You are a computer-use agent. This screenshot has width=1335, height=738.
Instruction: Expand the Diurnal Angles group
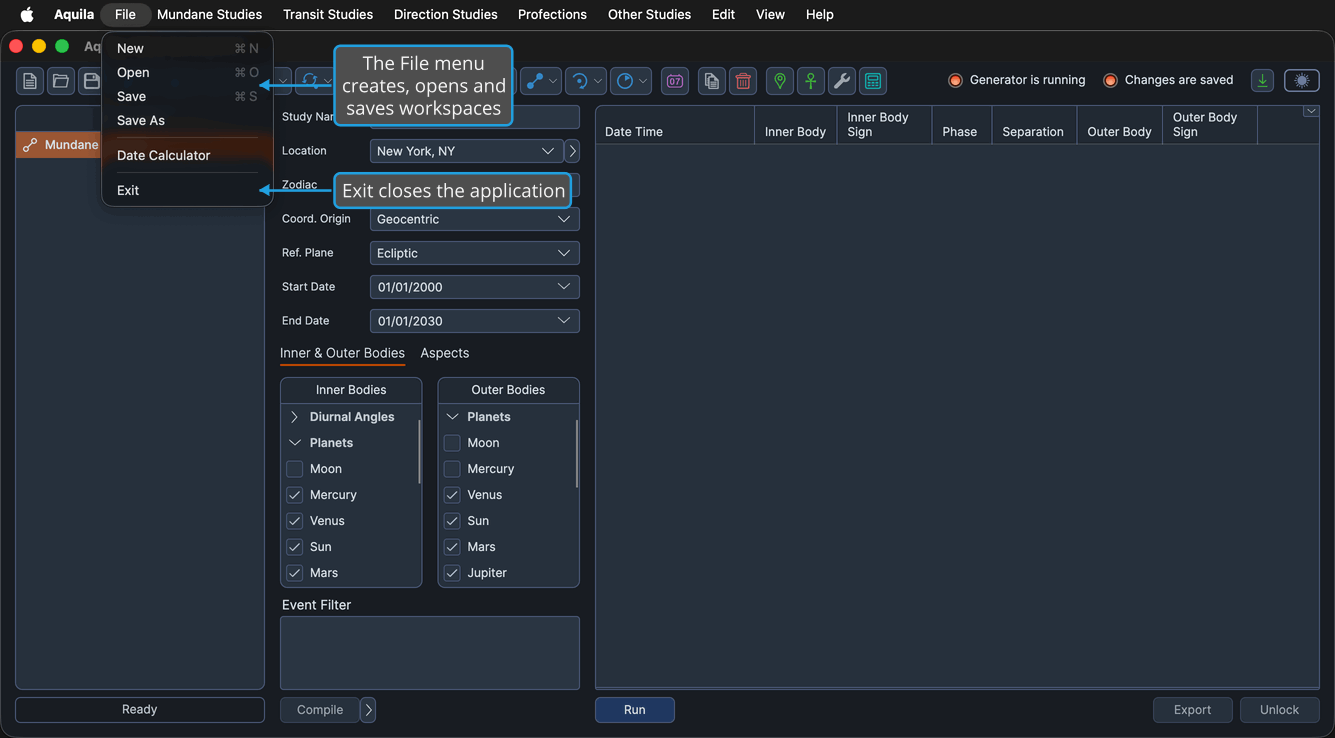(295, 417)
